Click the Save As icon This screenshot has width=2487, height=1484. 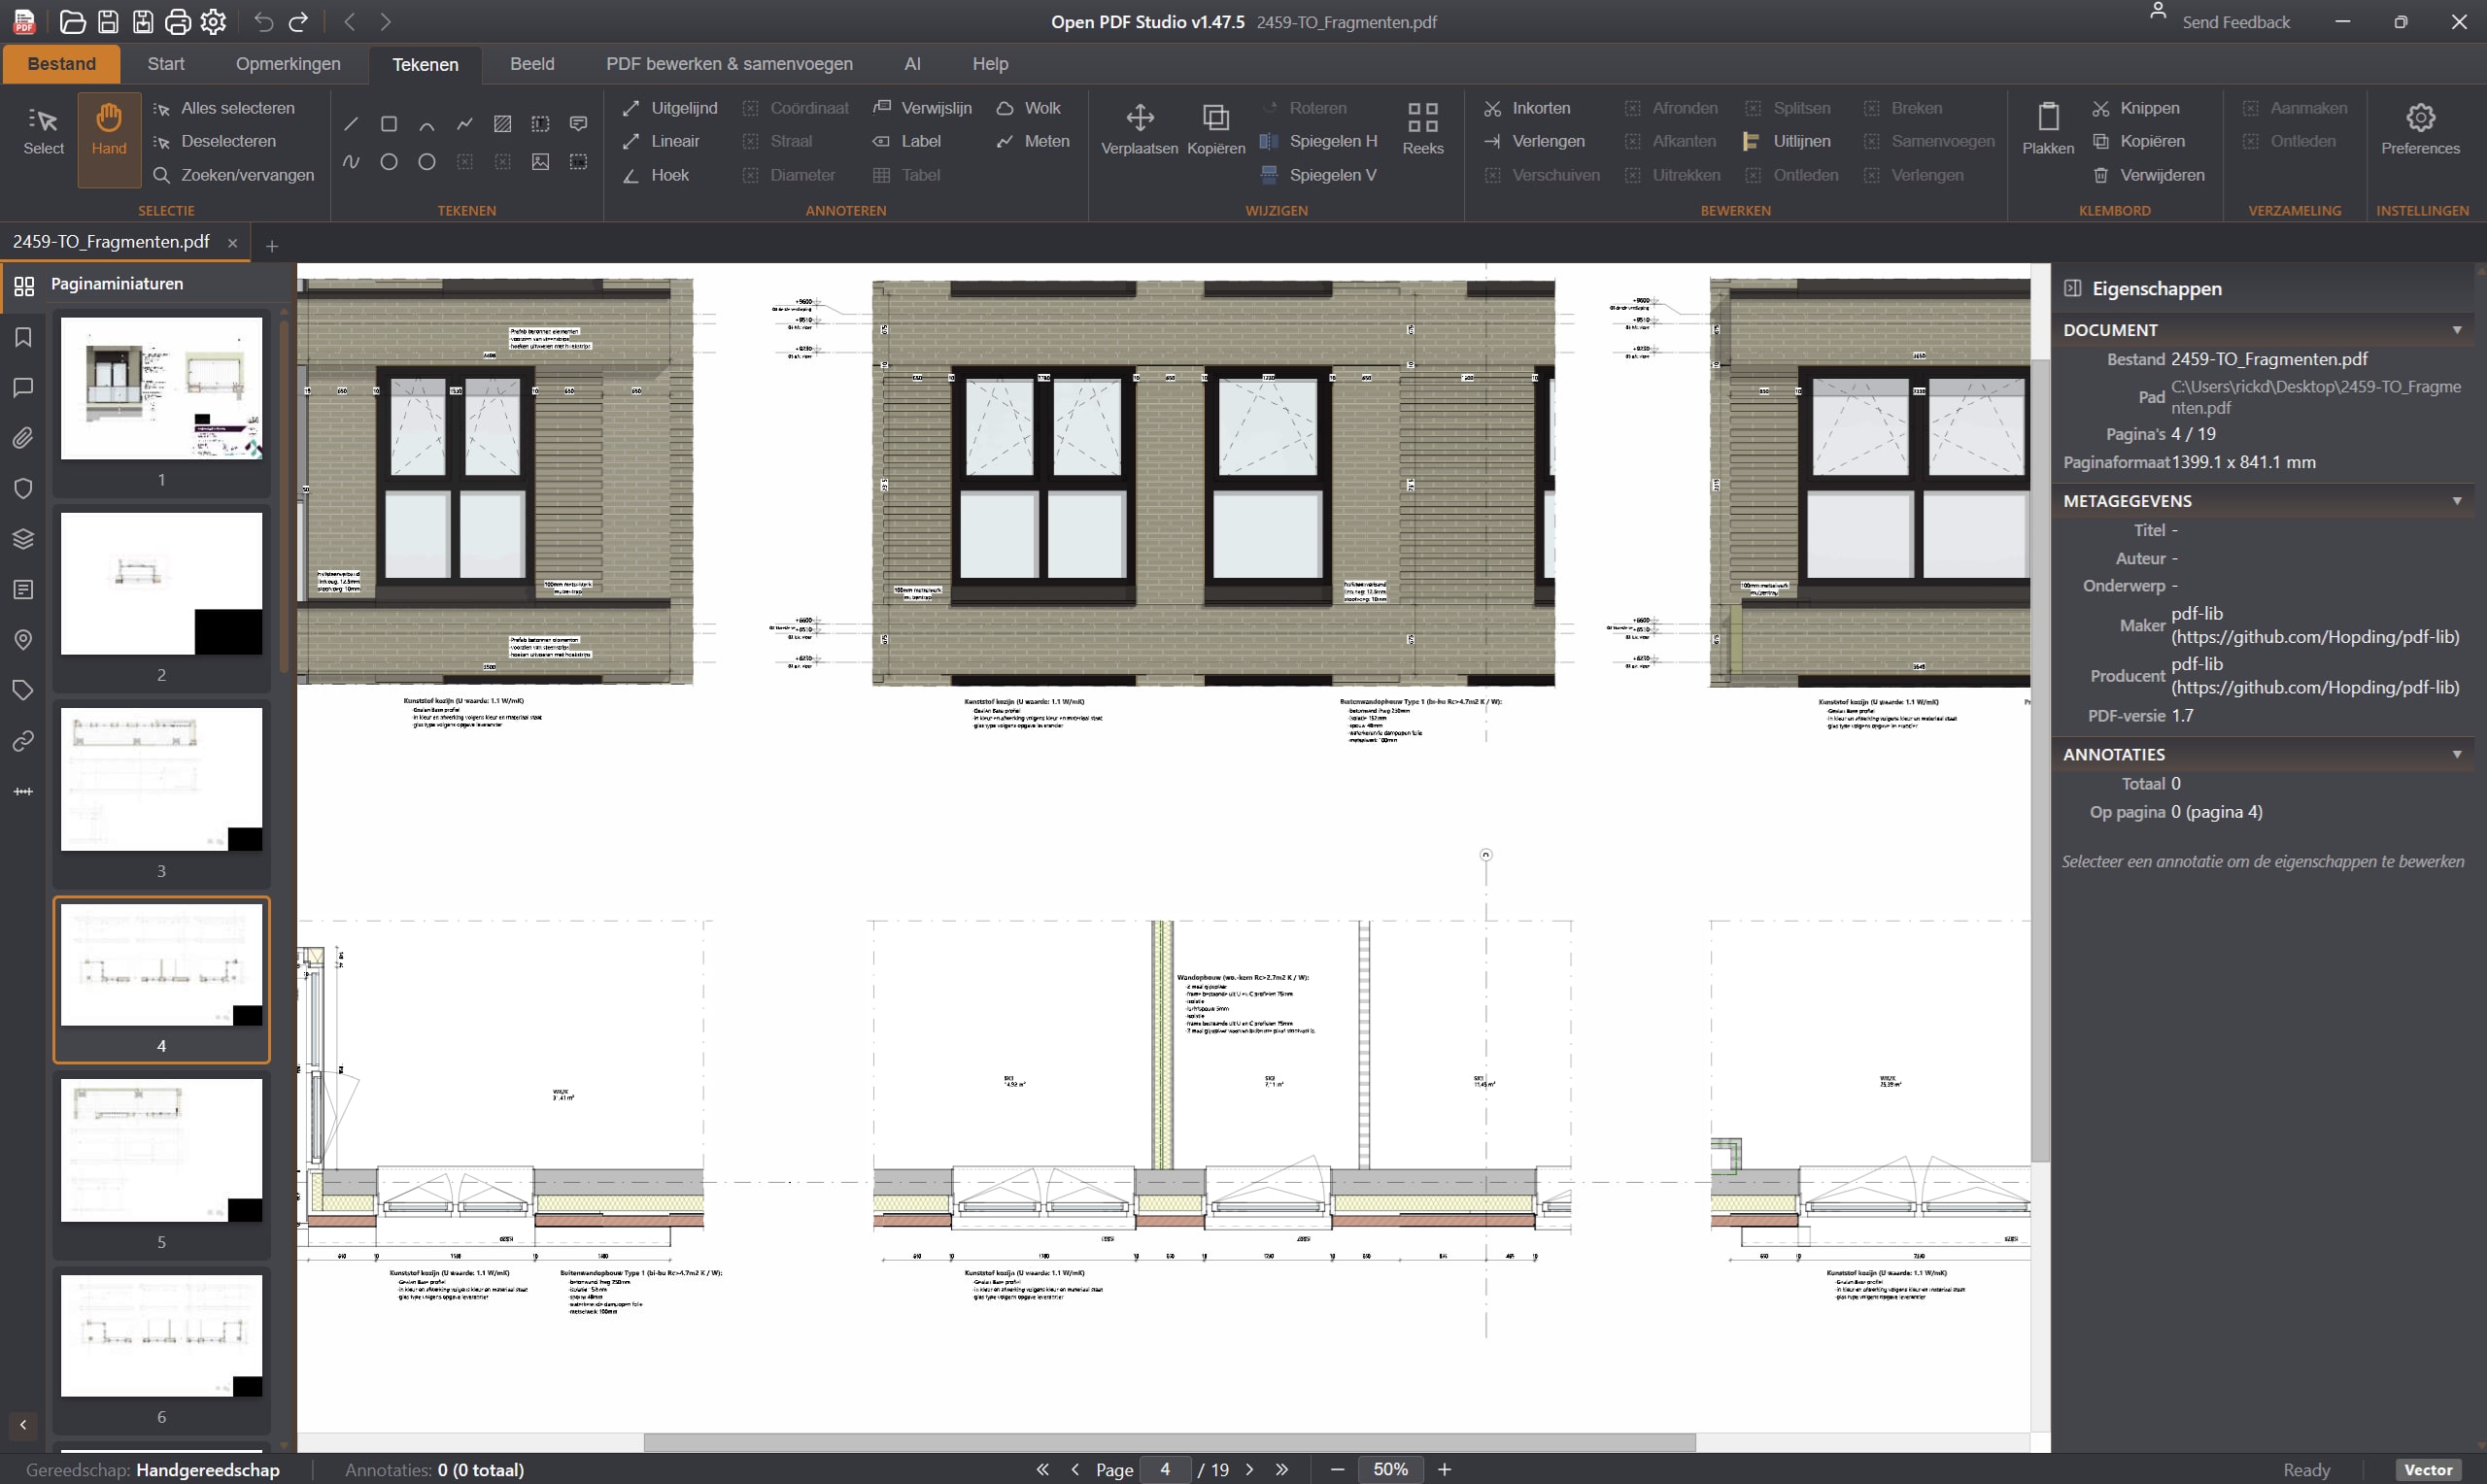tap(143, 21)
